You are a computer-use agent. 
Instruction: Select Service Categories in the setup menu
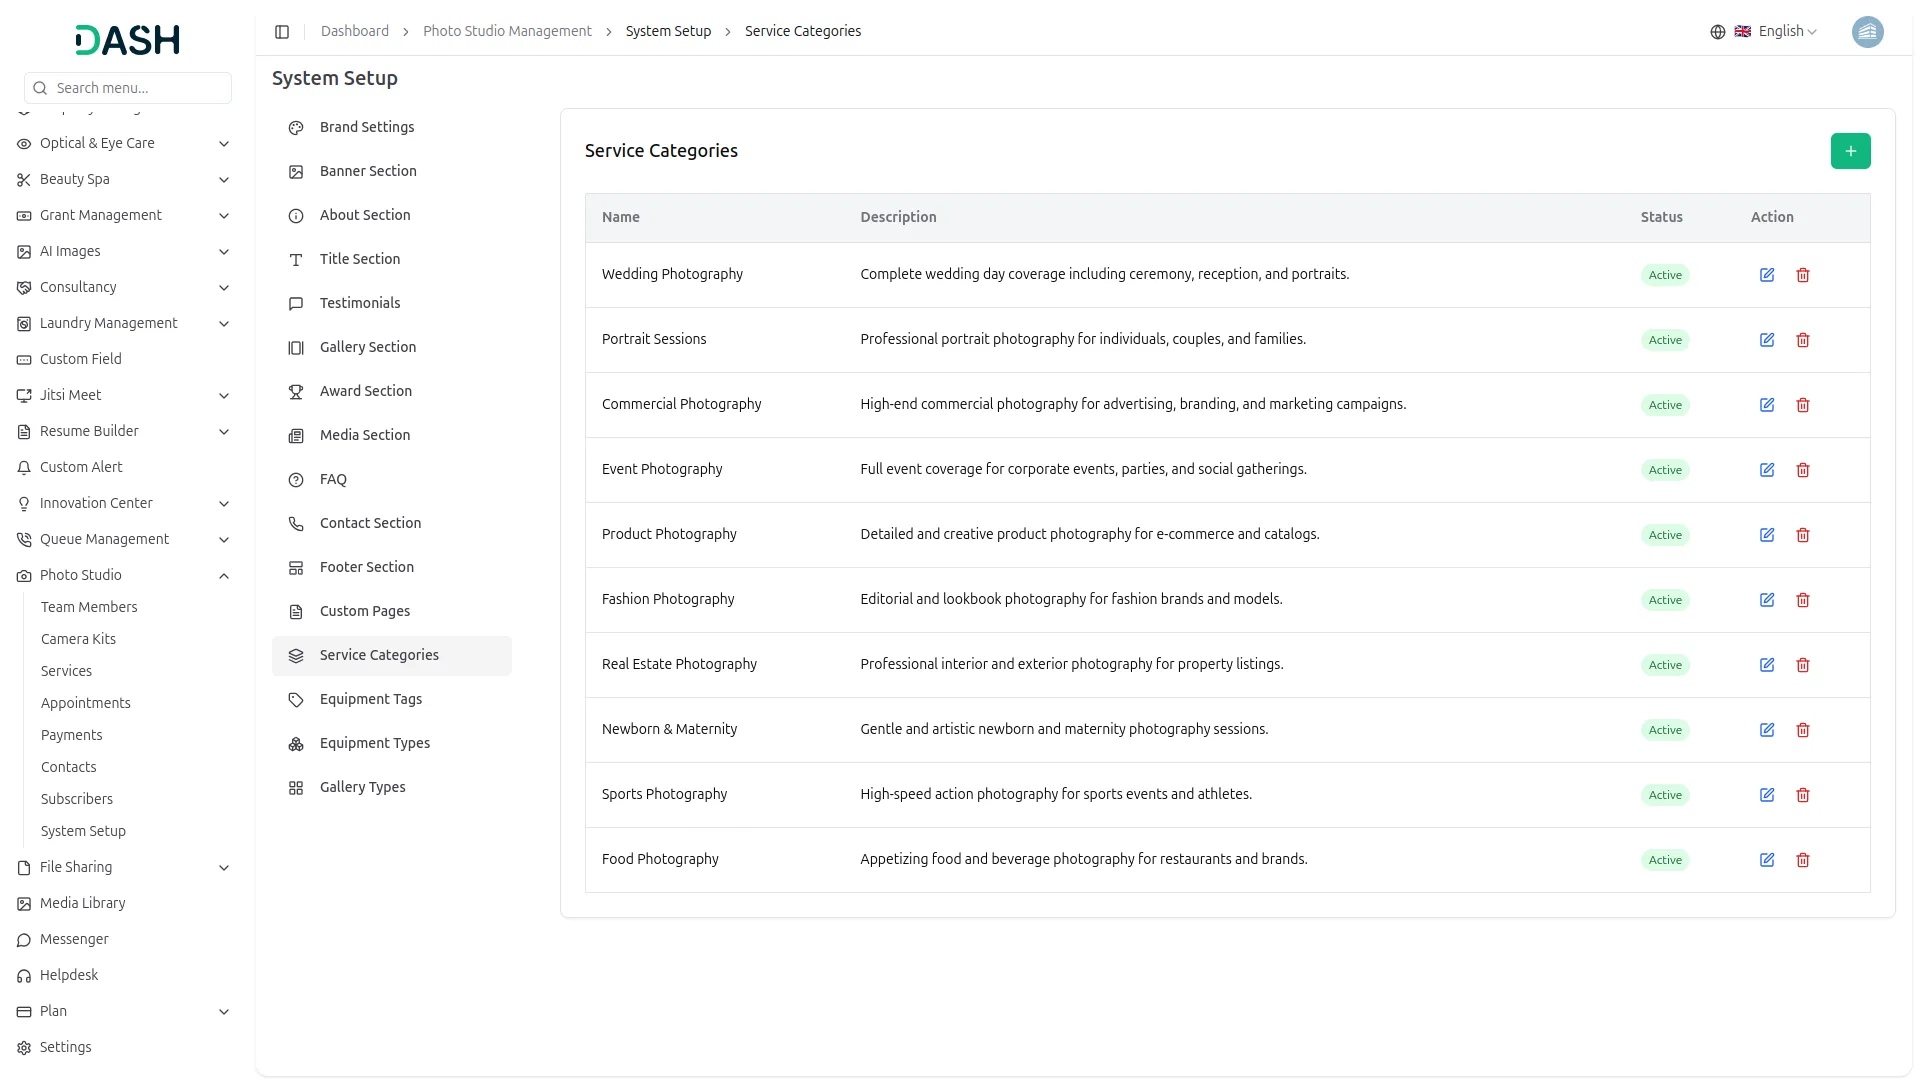coord(378,655)
